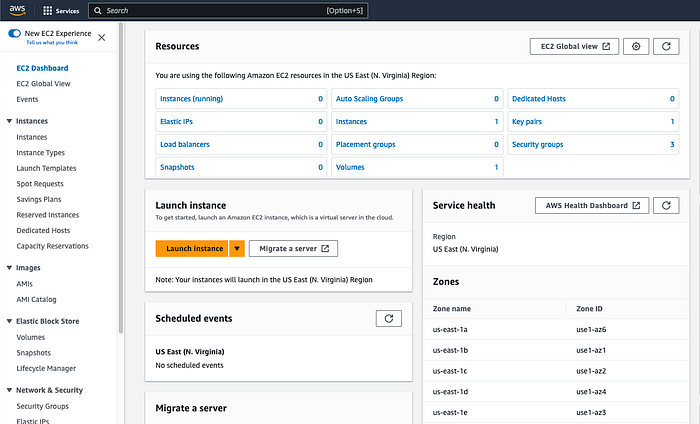700x424 pixels.
Task: Select EC2 Dashboard in the sidebar
Action: pyautogui.click(x=42, y=68)
